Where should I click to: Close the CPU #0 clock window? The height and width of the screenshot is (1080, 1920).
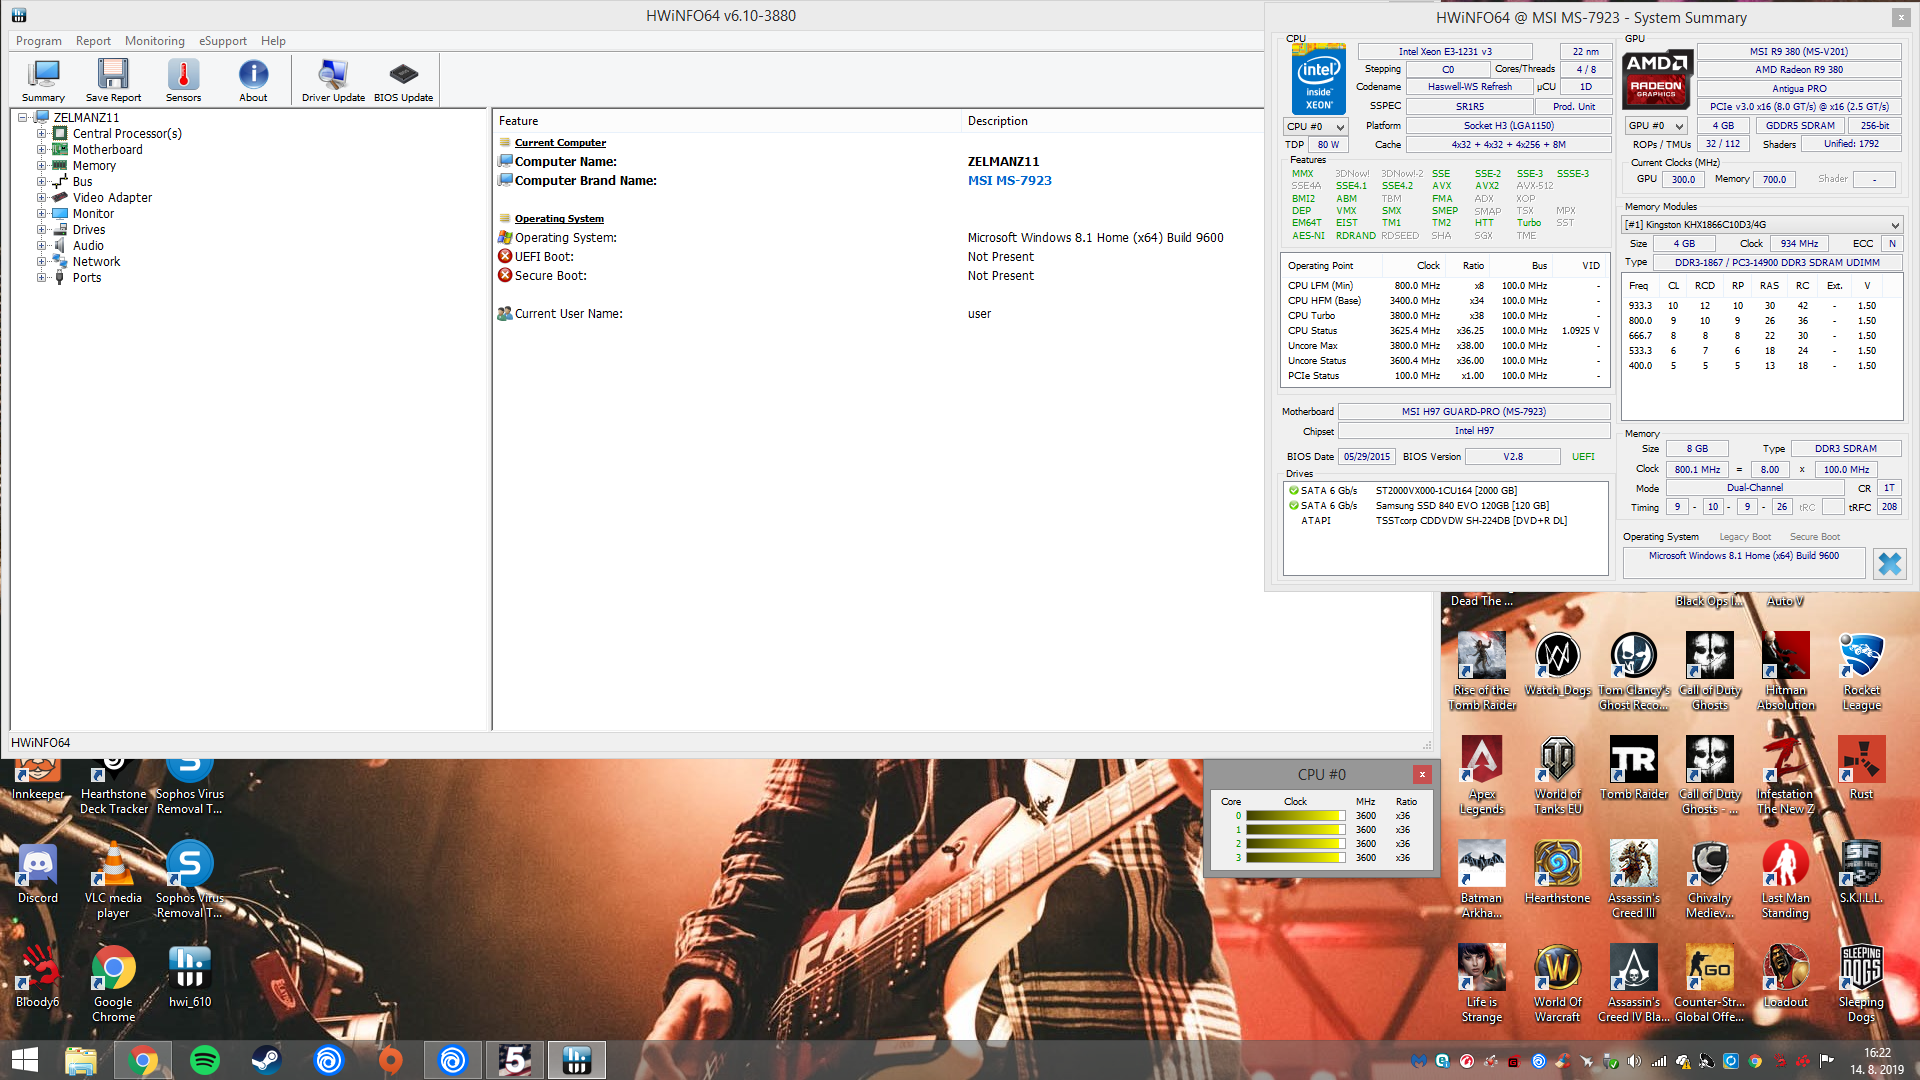(1422, 775)
